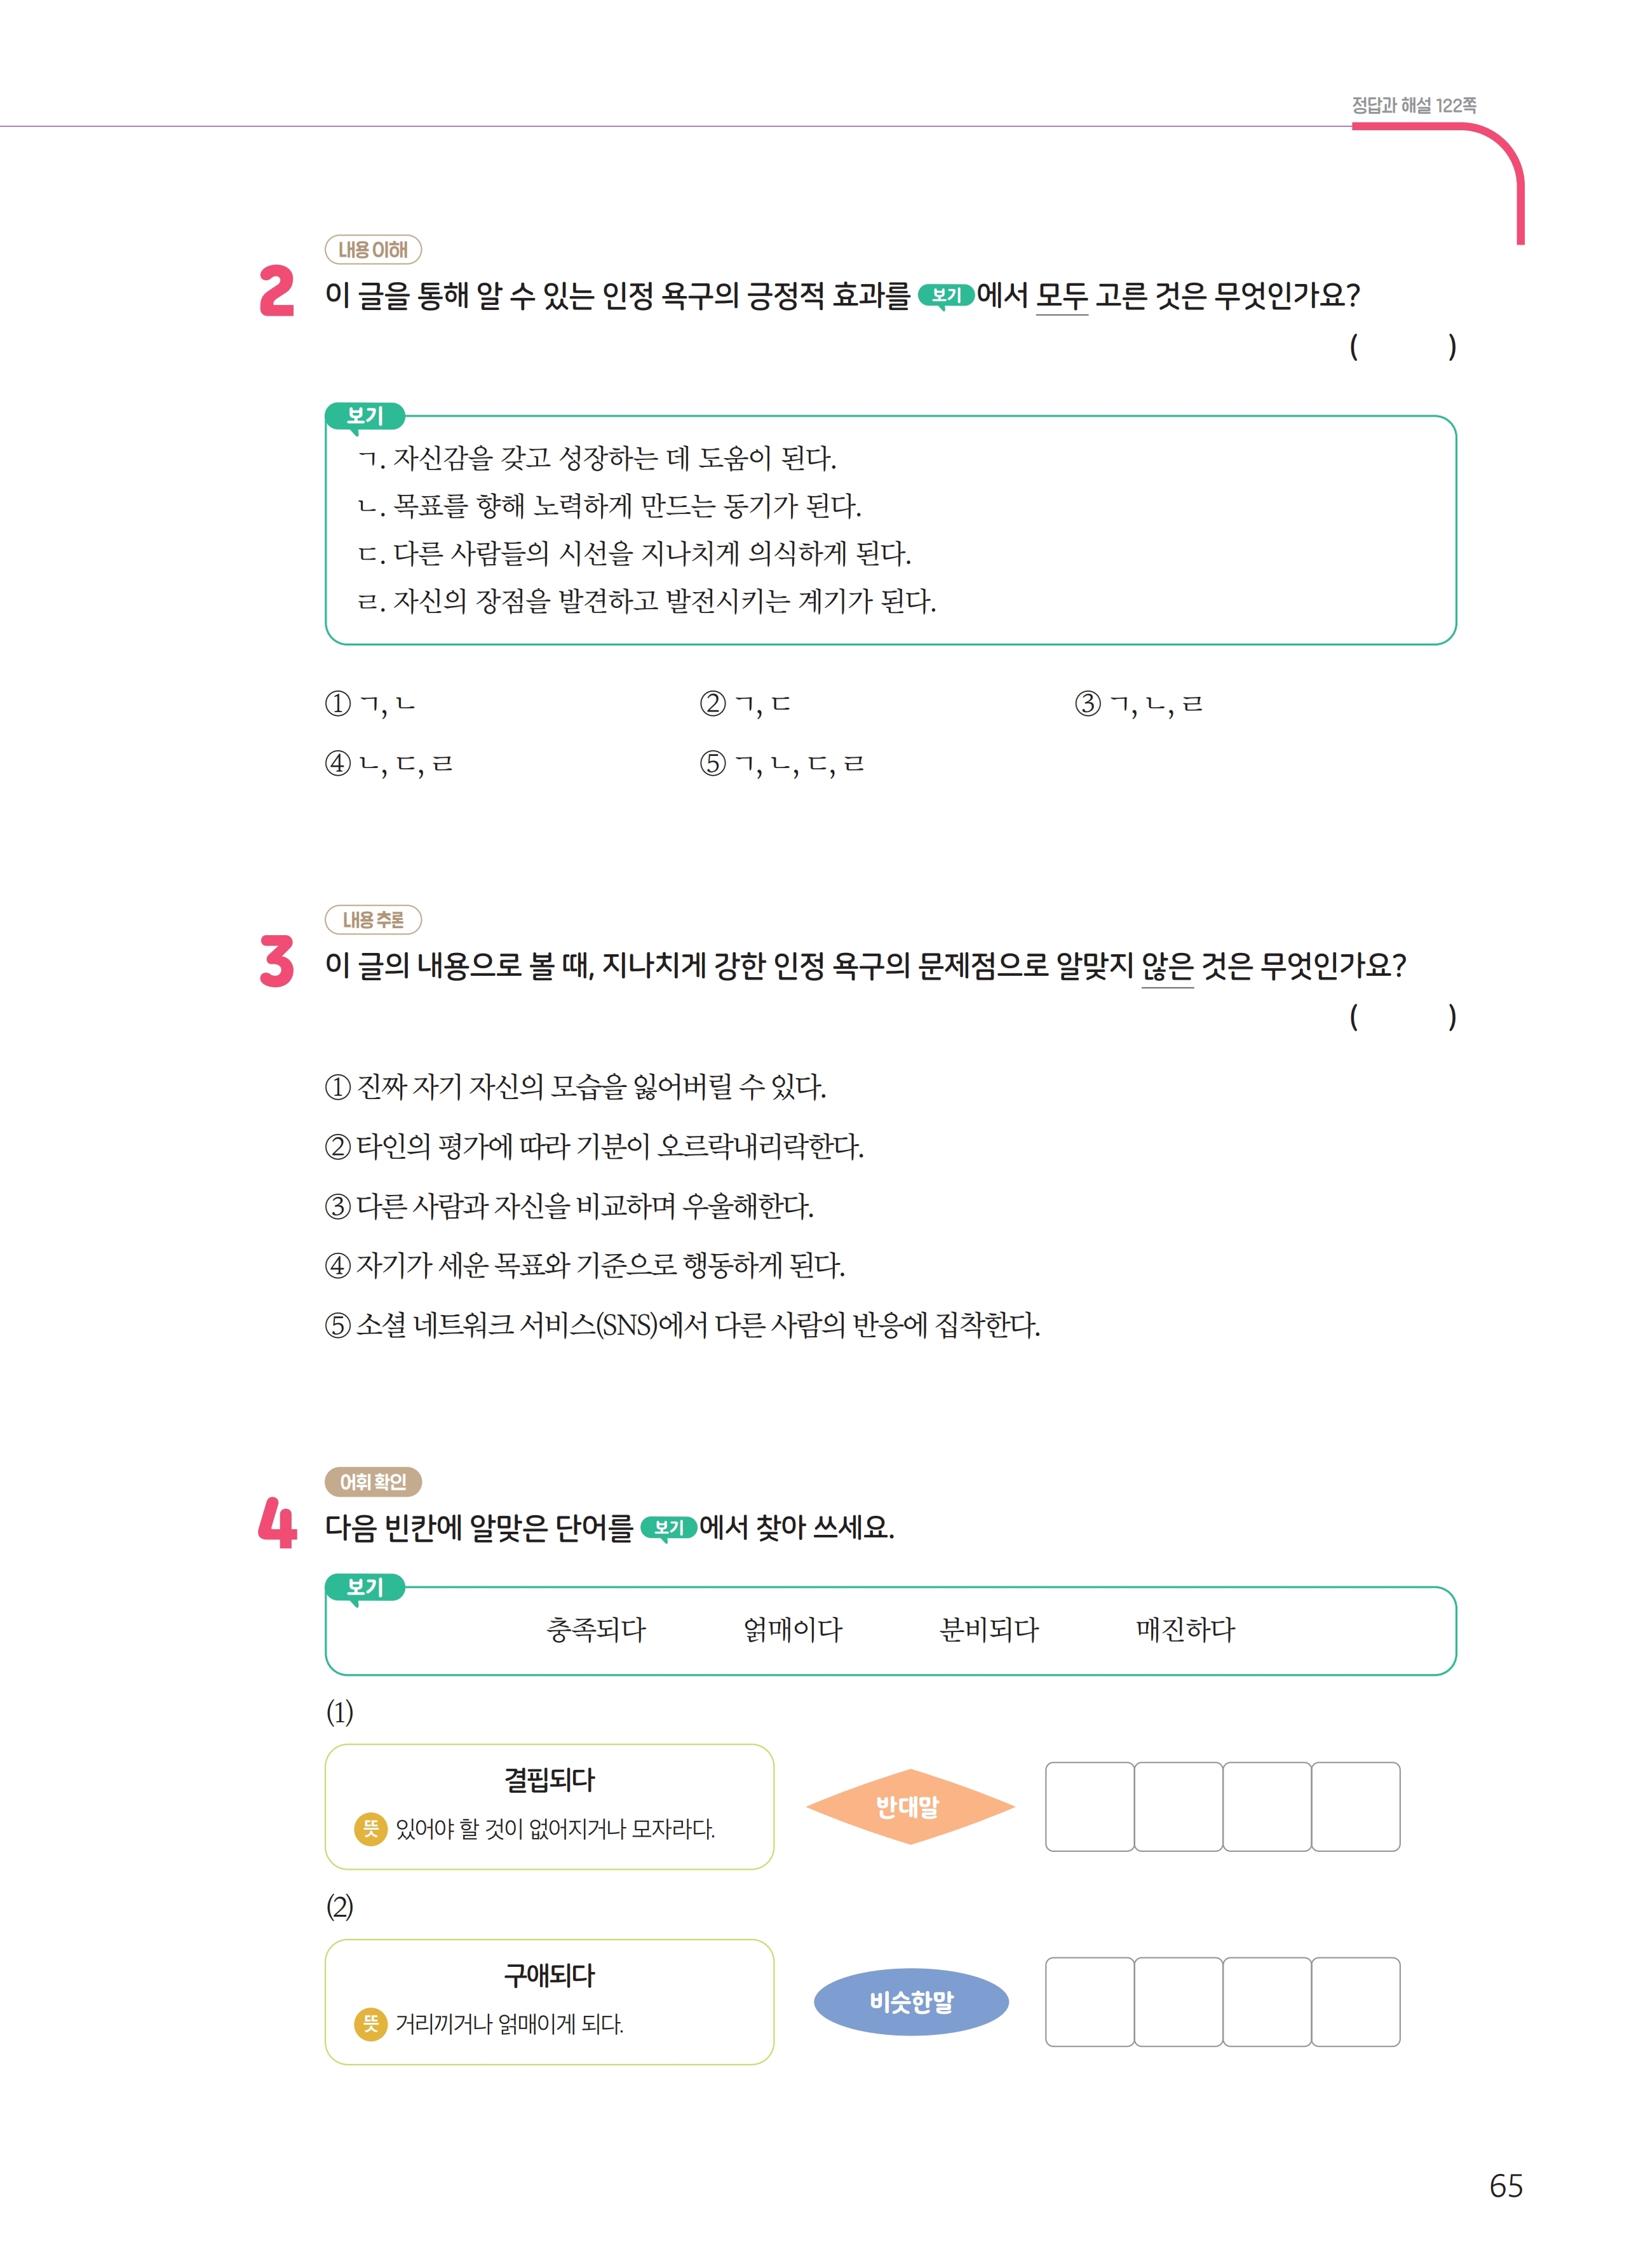Click the 내용 이해 category tag
This screenshot has width=1641, height=2268.
[373, 250]
